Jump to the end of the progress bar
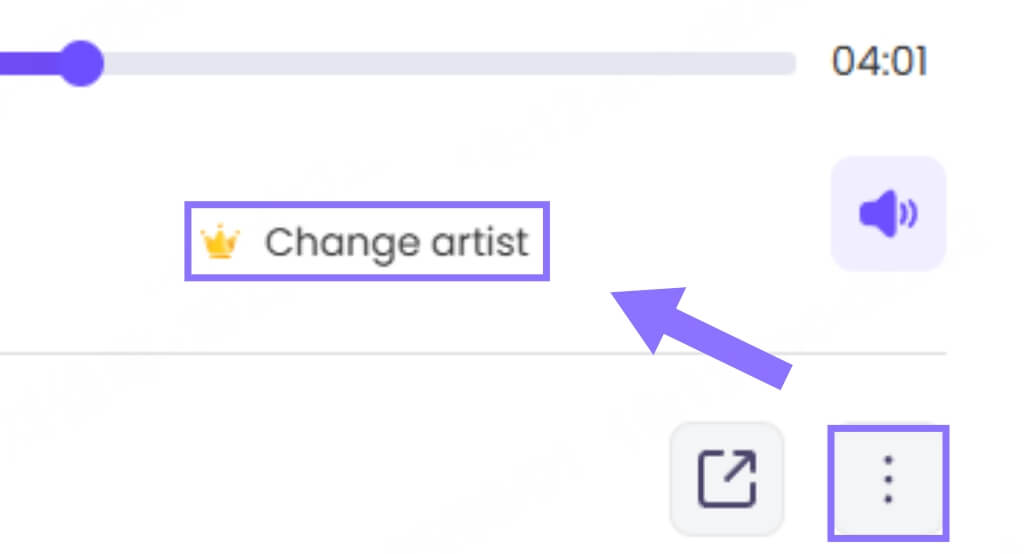Screen dimensions: 1024x554 790,64
